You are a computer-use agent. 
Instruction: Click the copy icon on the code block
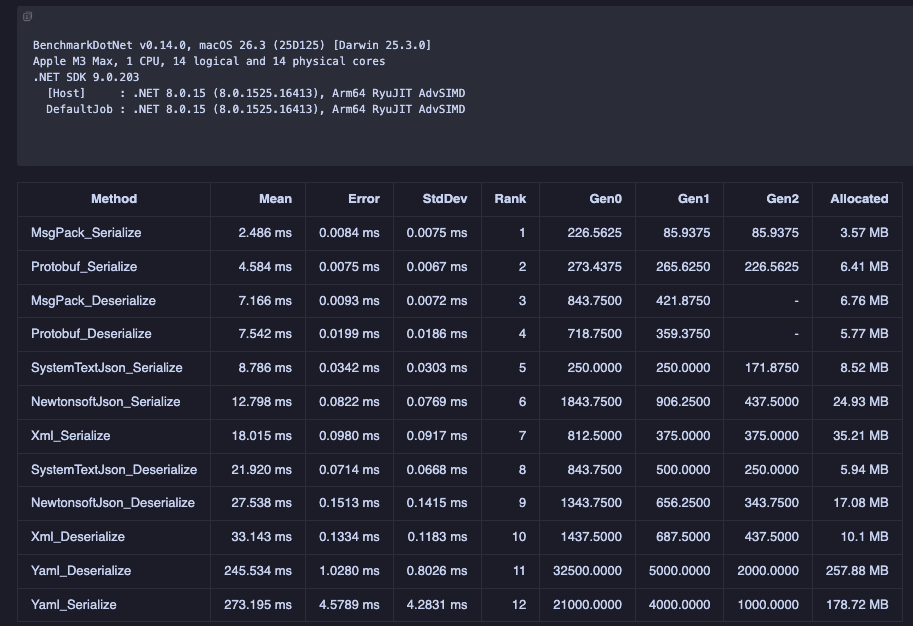(x=27, y=17)
